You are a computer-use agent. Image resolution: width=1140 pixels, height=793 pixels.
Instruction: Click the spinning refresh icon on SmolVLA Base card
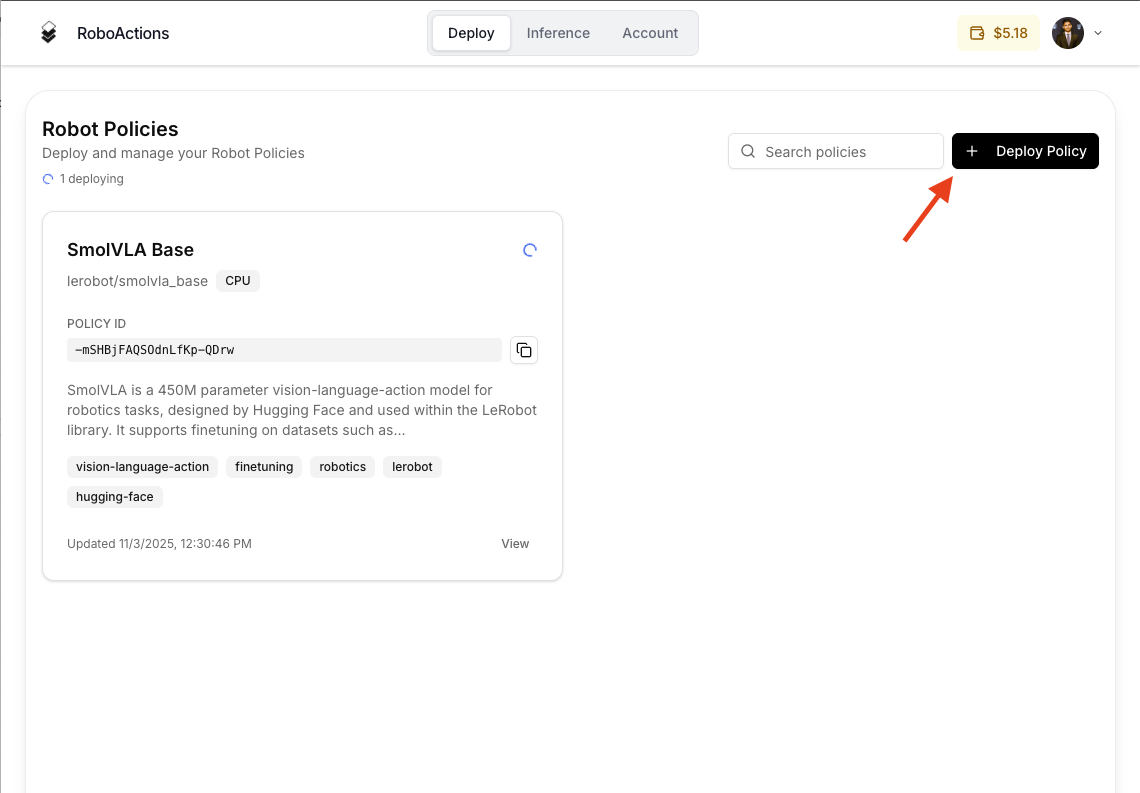click(x=530, y=250)
